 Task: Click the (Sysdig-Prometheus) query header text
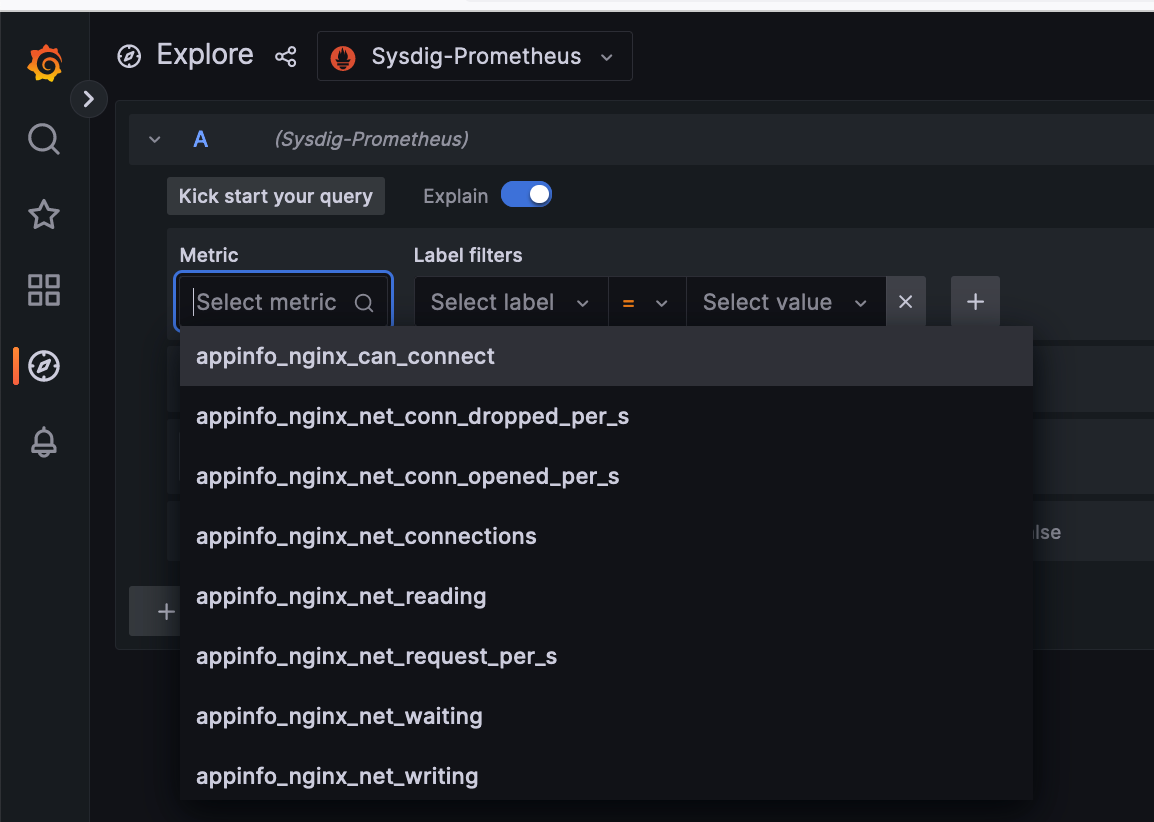point(372,139)
